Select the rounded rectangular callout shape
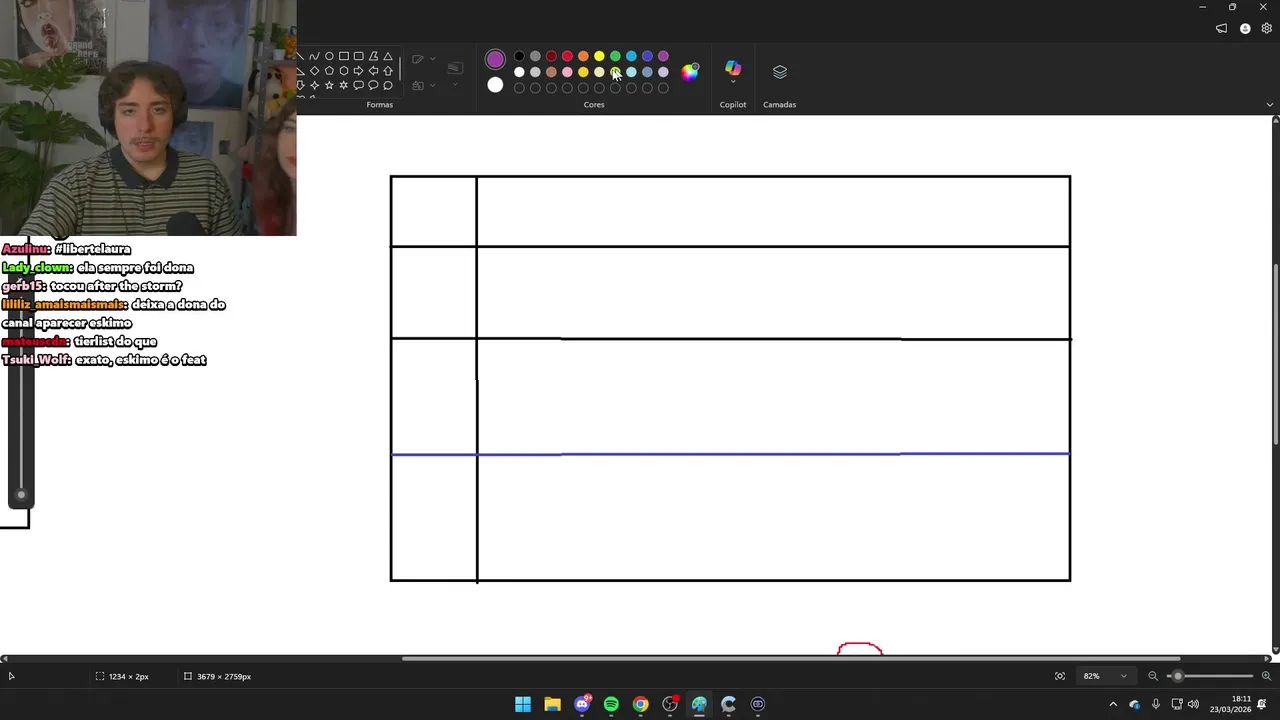This screenshot has height=720, width=1280. [x=359, y=86]
